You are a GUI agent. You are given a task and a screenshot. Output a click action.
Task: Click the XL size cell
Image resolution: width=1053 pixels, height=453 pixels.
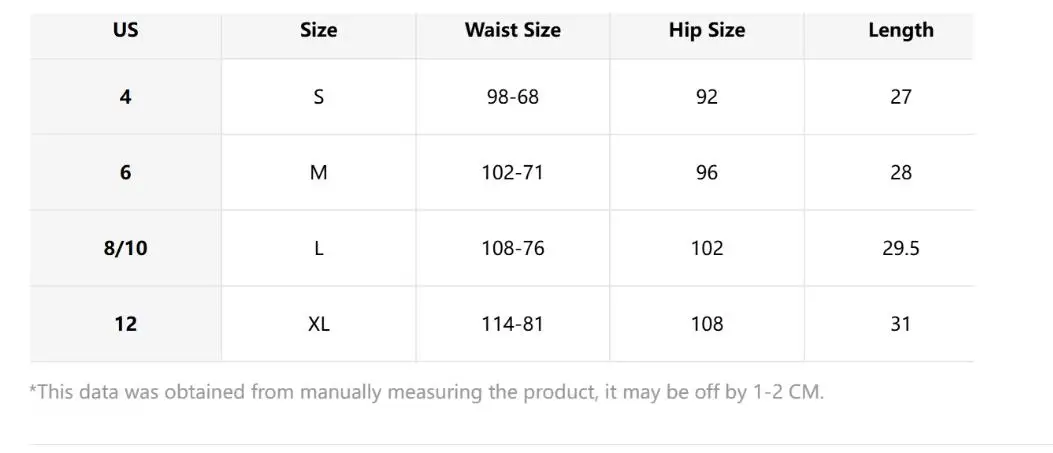coord(318,324)
